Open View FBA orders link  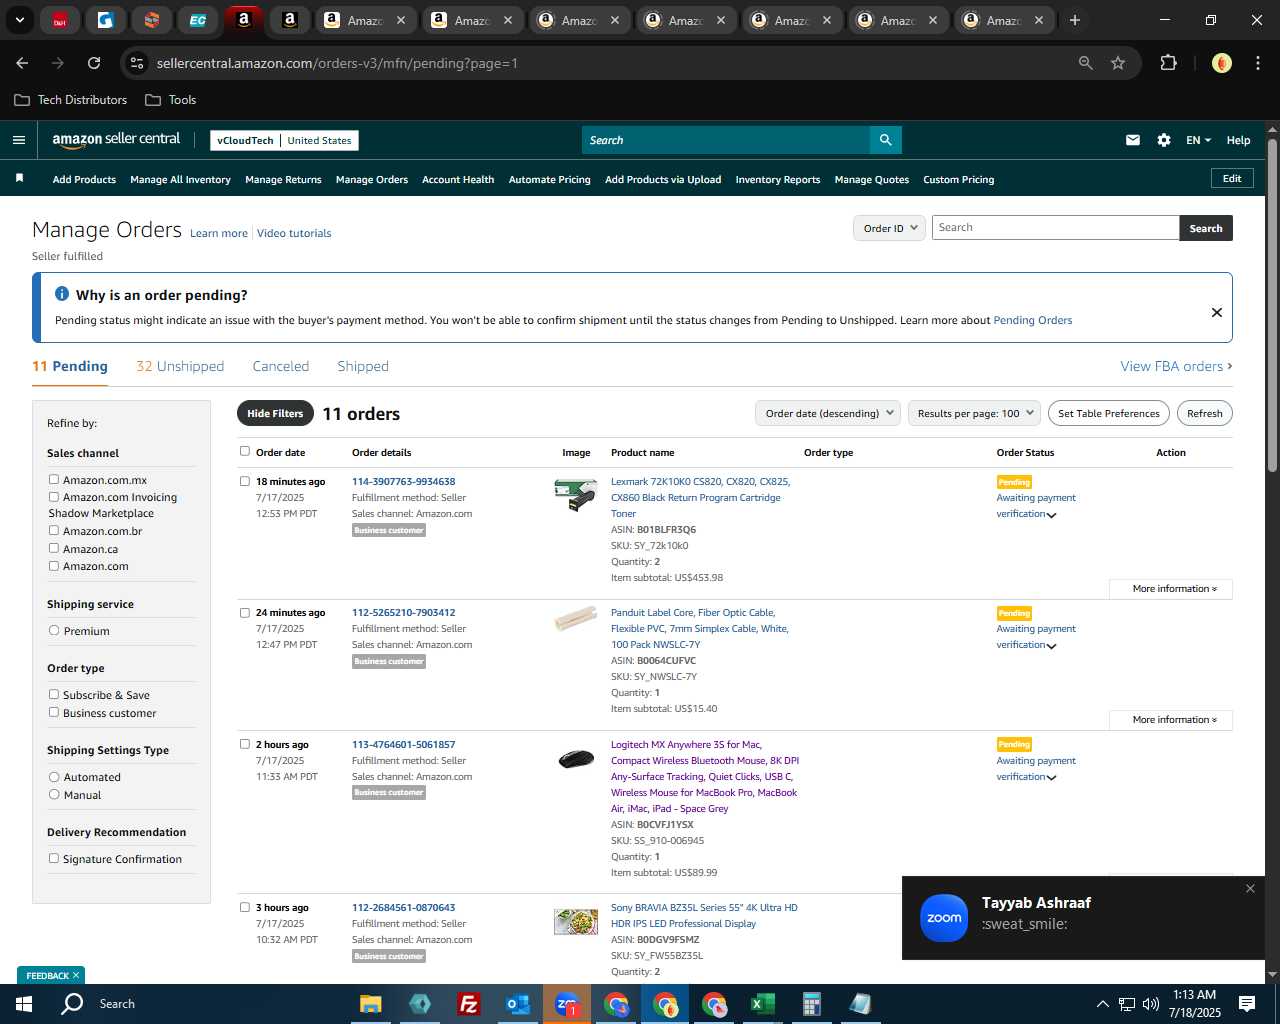pos(1176,366)
